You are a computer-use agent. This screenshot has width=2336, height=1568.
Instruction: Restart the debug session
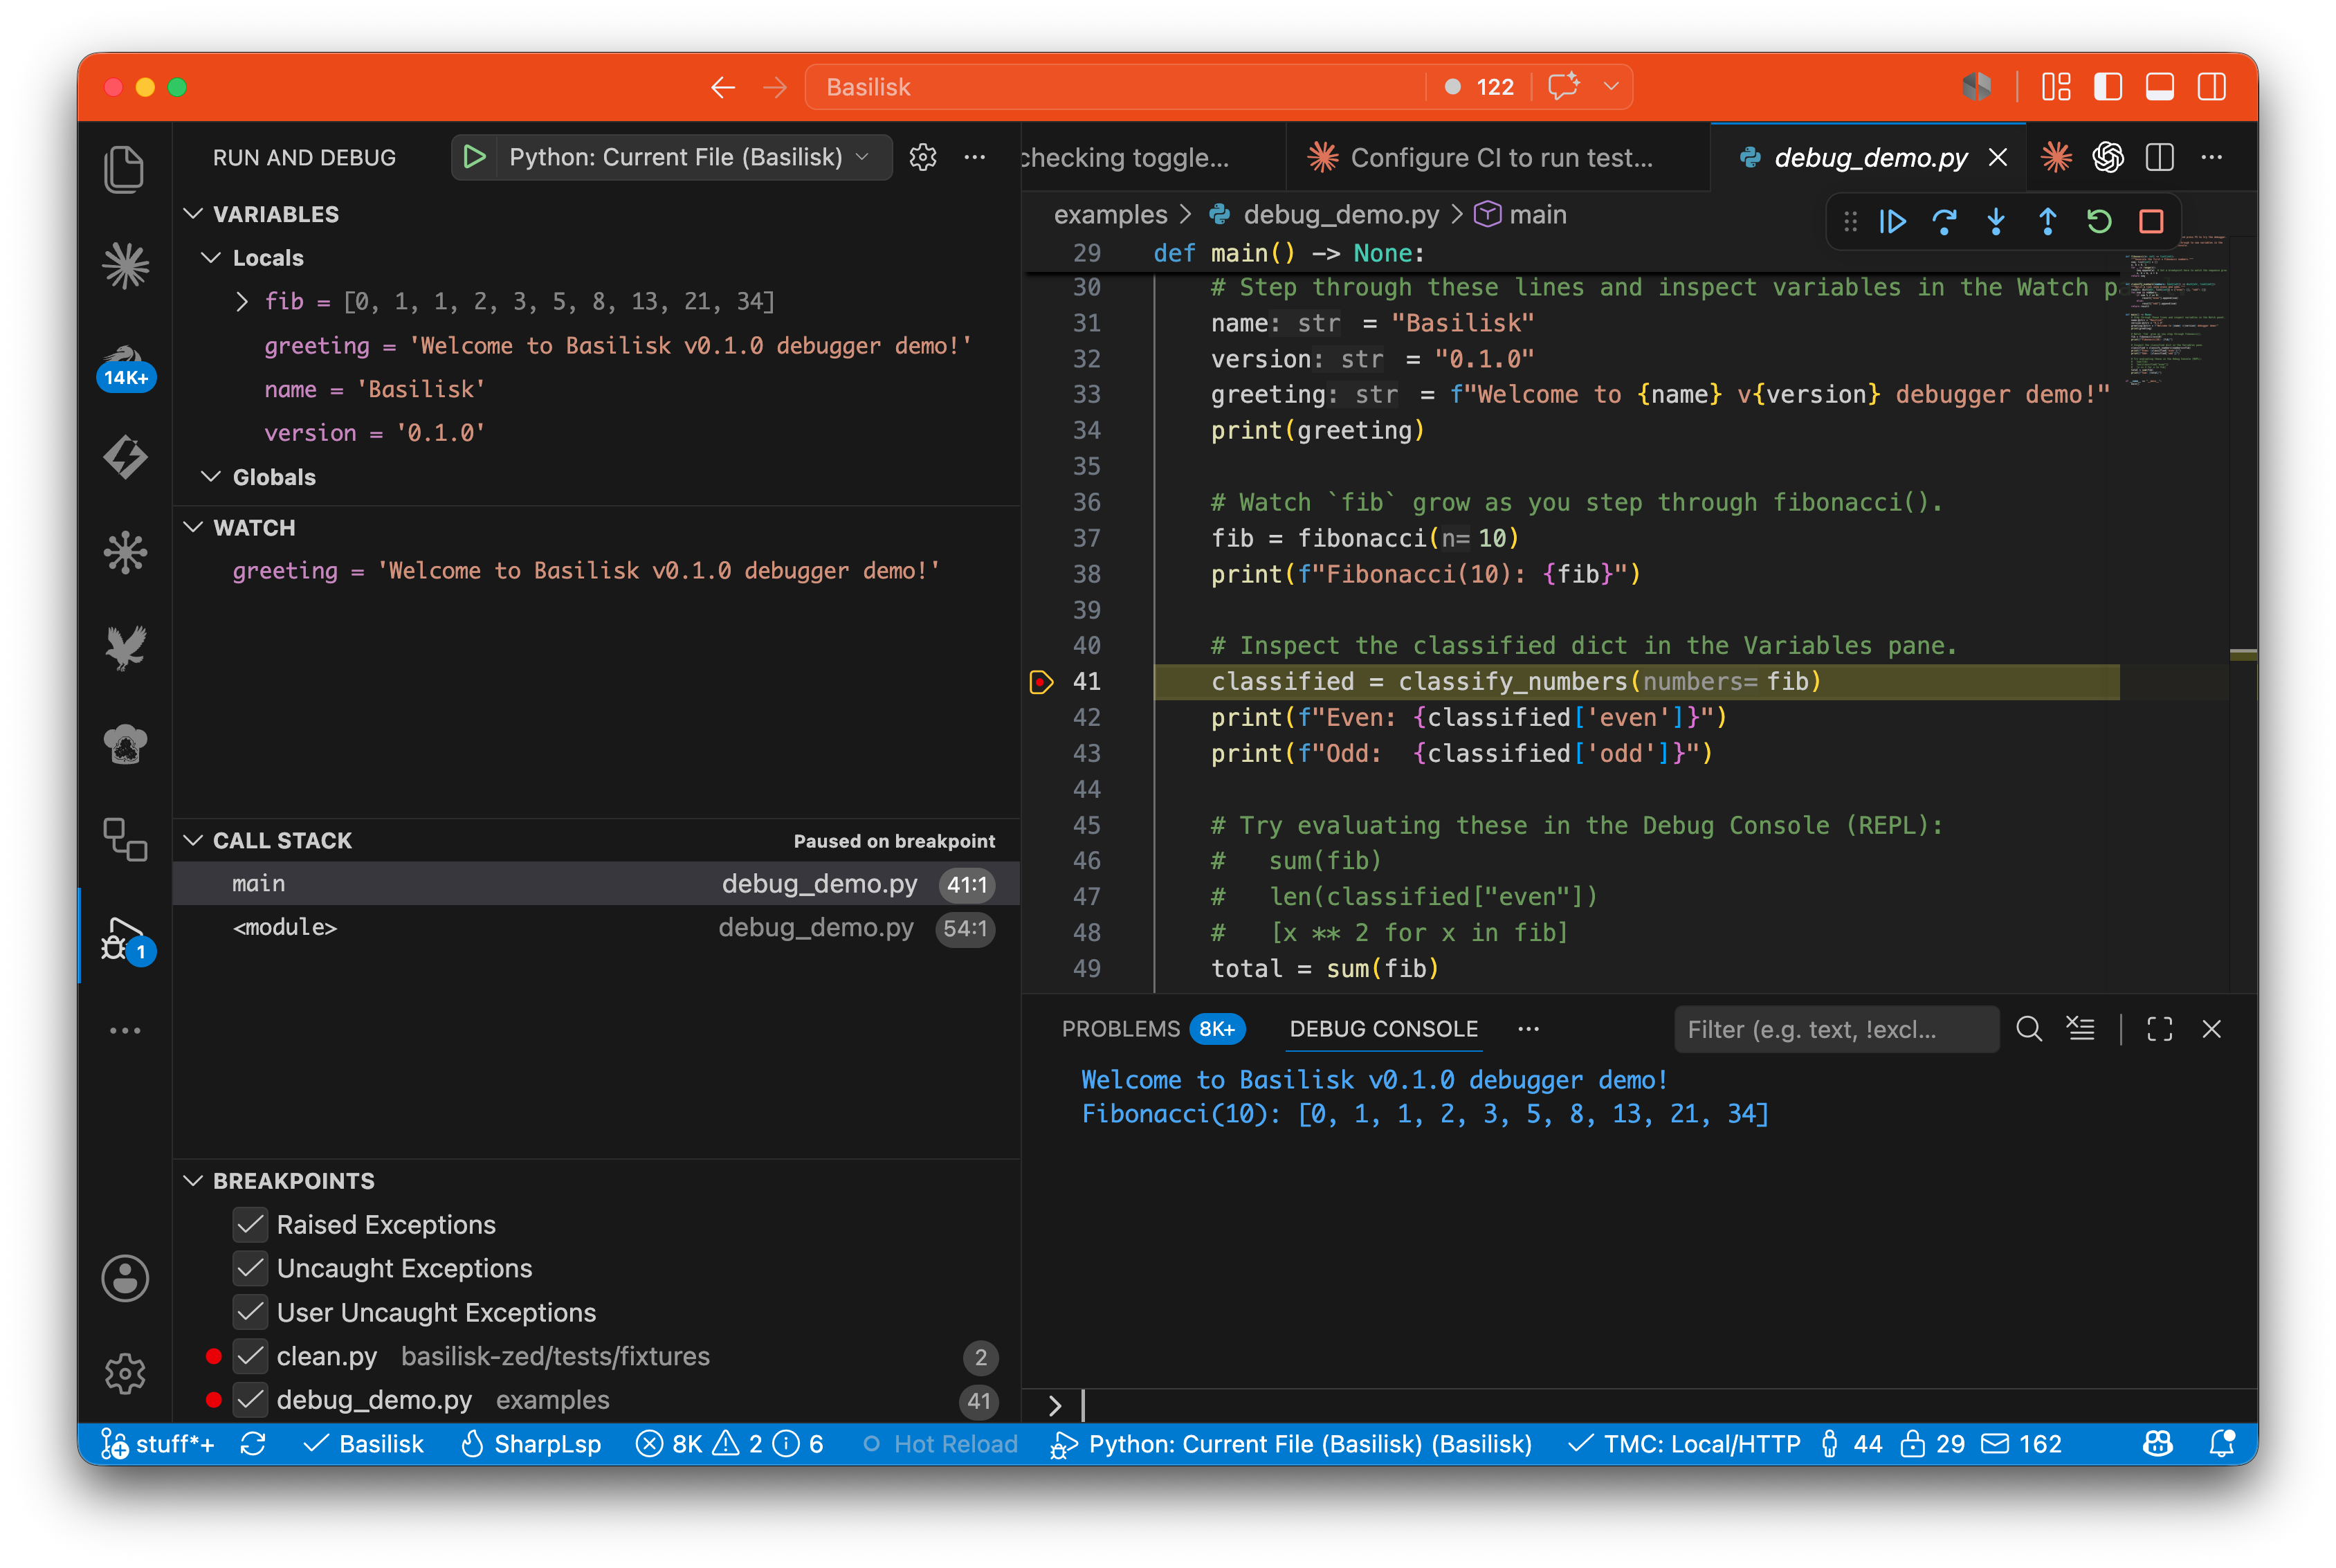[2099, 221]
